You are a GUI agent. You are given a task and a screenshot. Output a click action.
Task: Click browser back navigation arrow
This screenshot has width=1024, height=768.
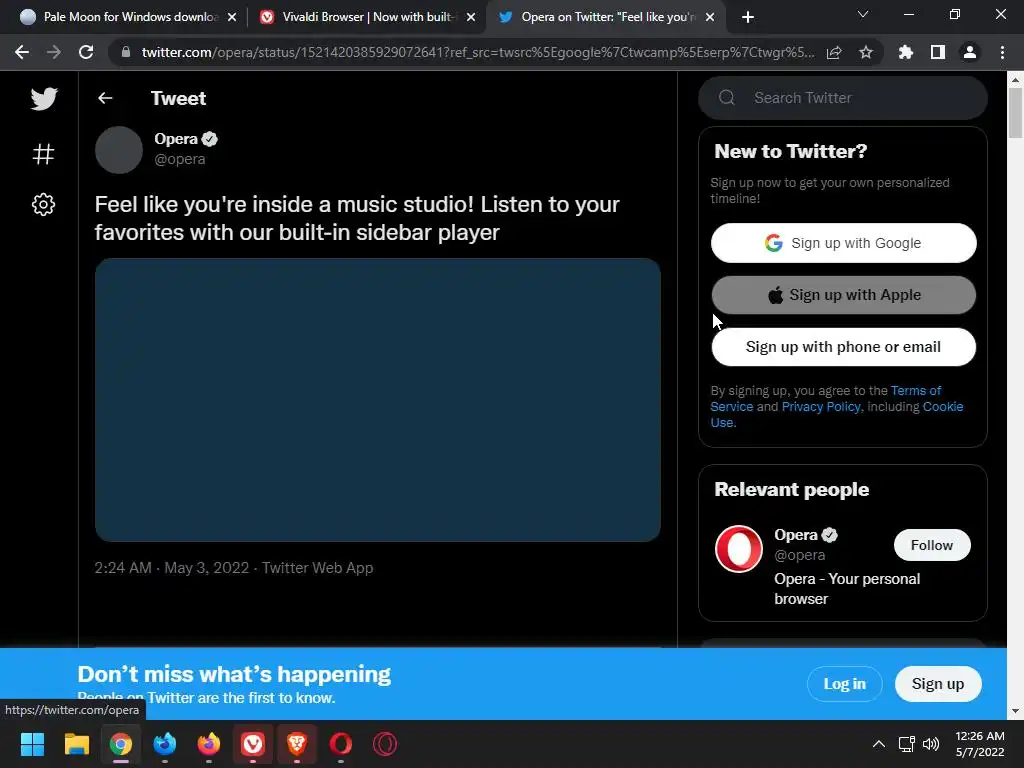click(22, 52)
